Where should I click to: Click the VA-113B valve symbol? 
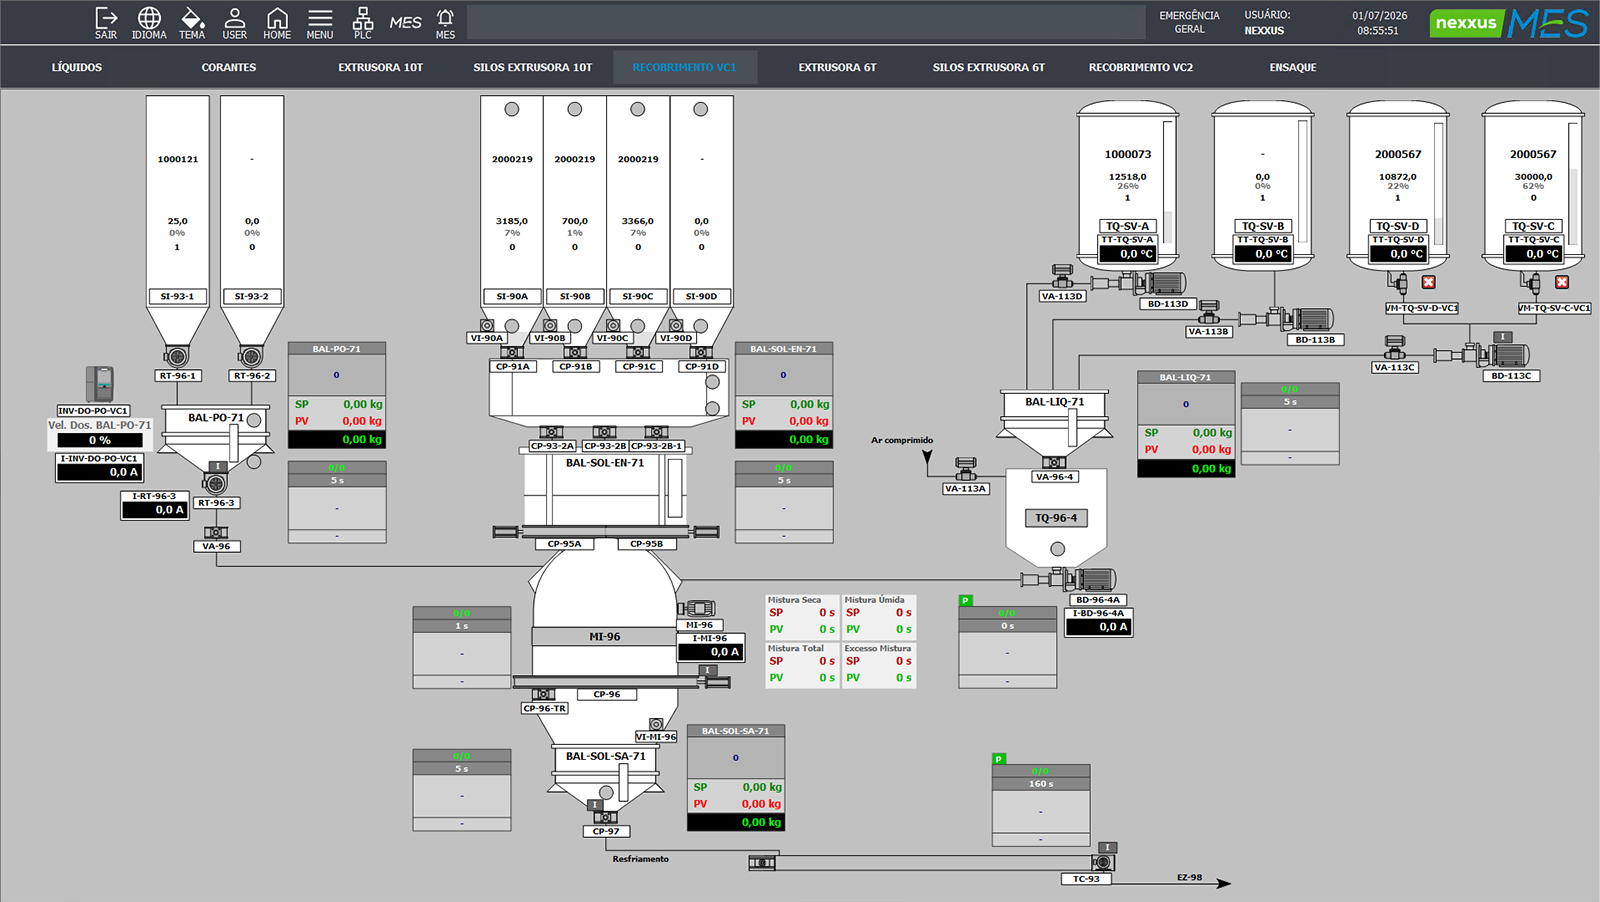pyautogui.click(x=1209, y=311)
